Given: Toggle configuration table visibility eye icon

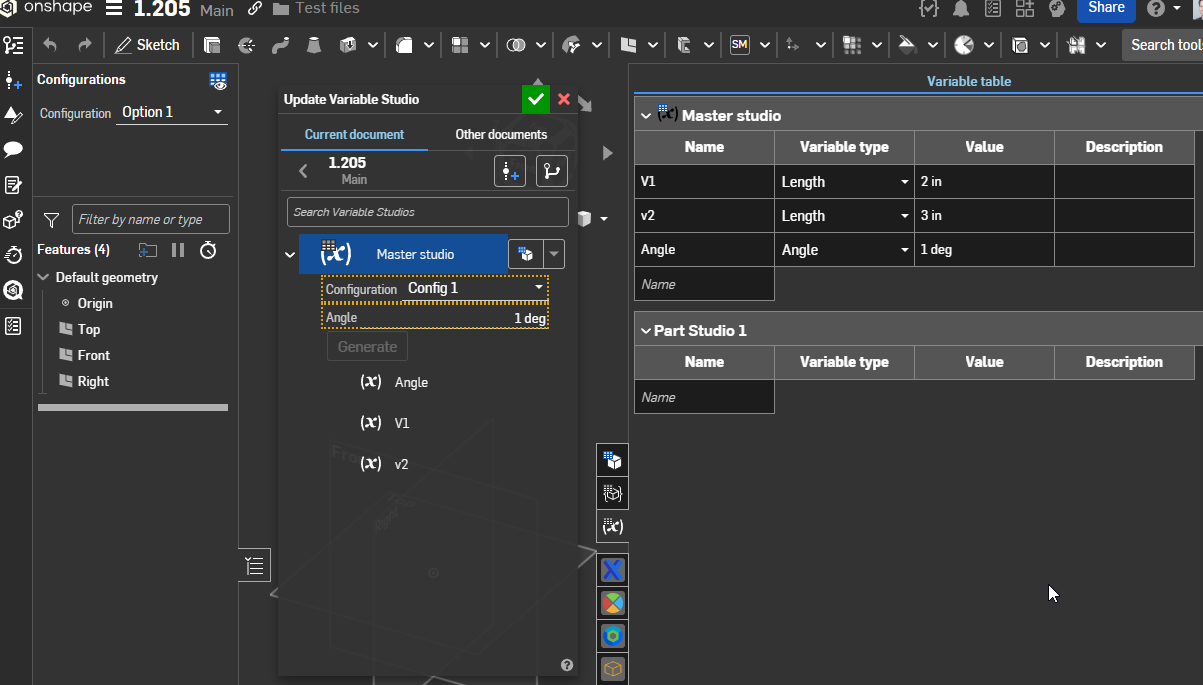Looking at the screenshot, I should pyautogui.click(x=218, y=81).
